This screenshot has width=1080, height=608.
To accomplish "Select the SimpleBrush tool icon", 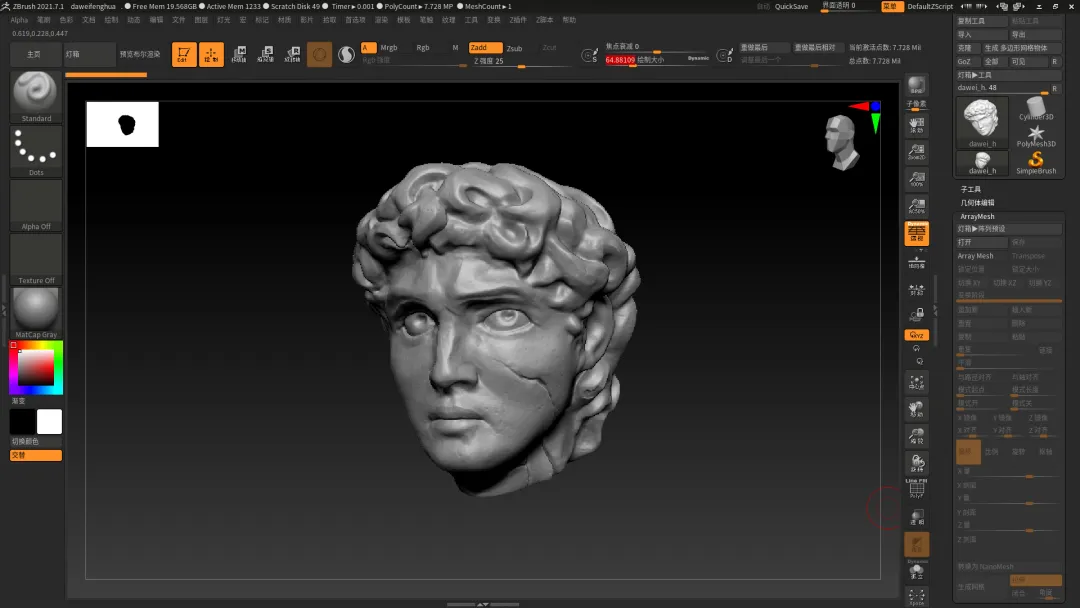I will pyautogui.click(x=1036, y=161).
